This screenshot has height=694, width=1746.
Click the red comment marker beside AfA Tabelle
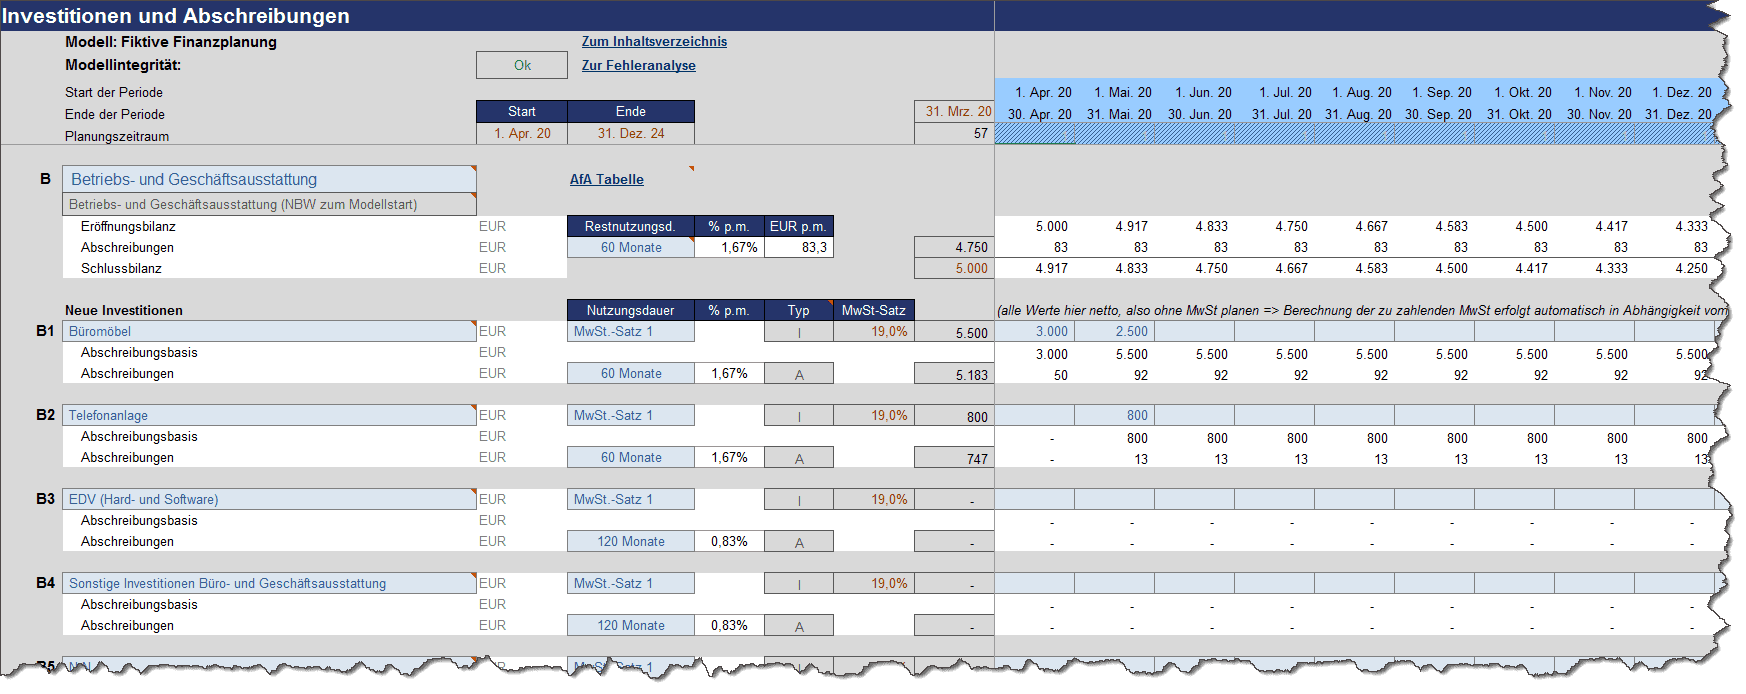[x=691, y=168]
